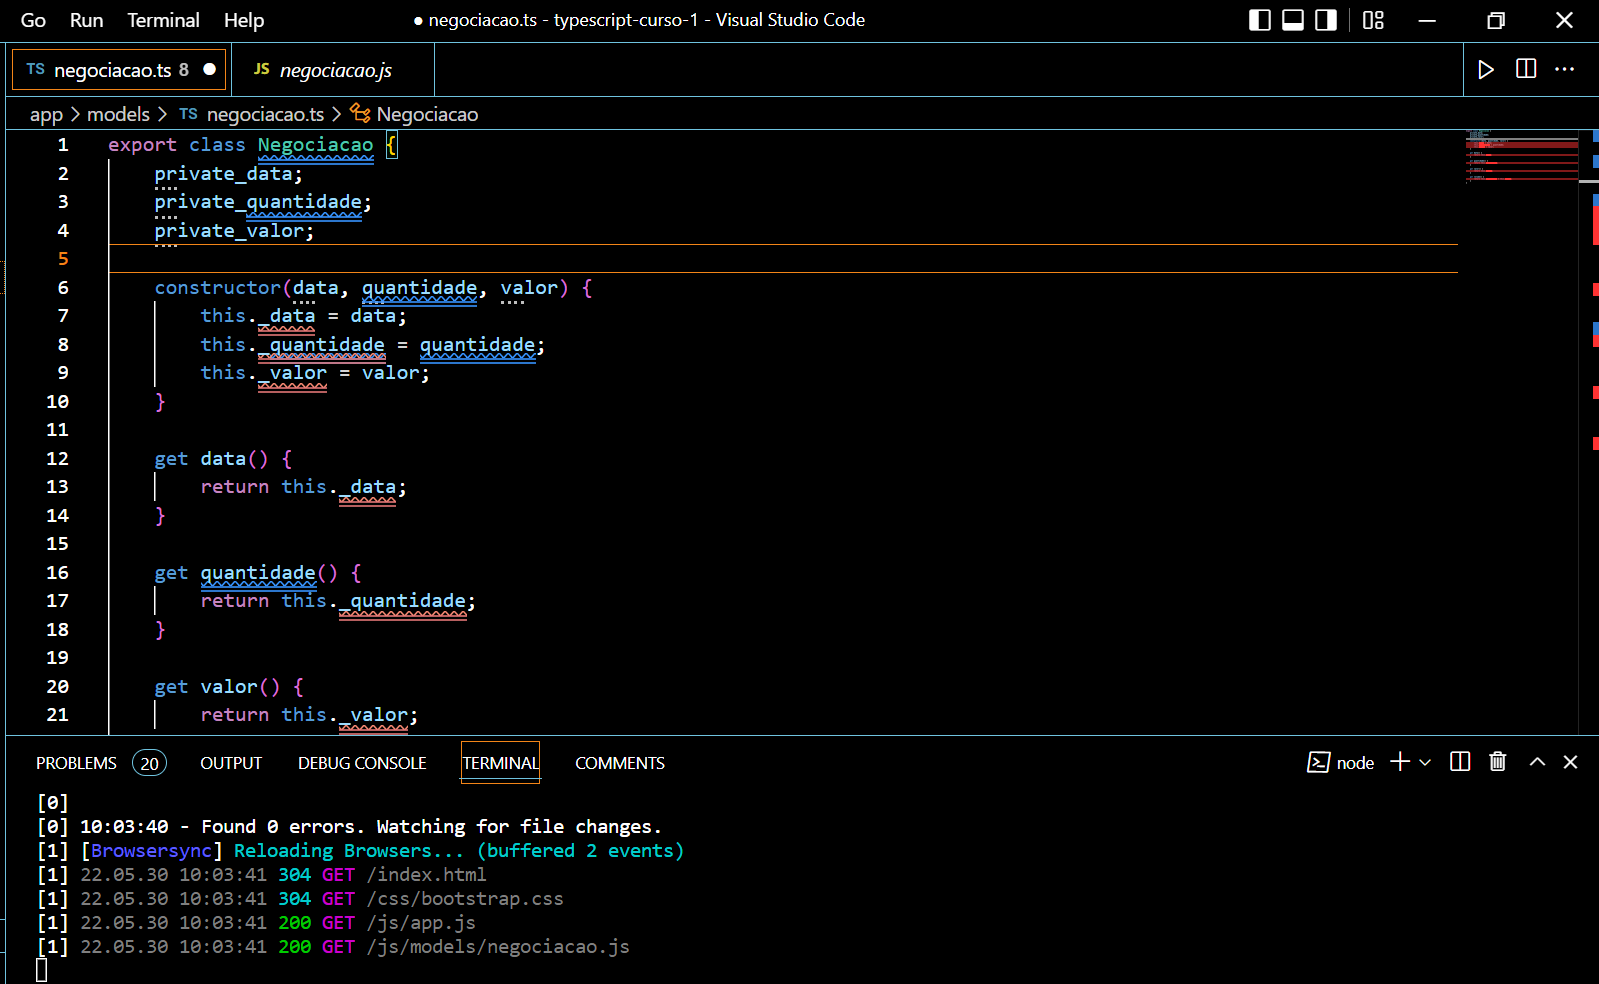Open the COMMENTS panel tab

[x=620, y=763]
